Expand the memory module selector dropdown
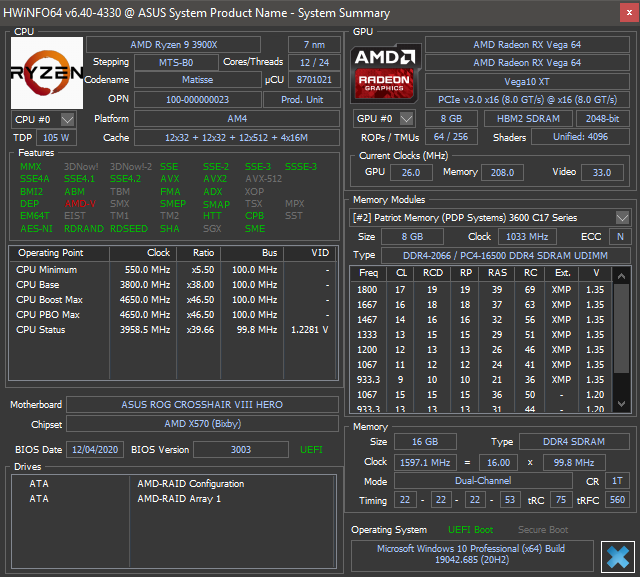Viewport: 640px width, 577px height. pyautogui.click(x=622, y=217)
